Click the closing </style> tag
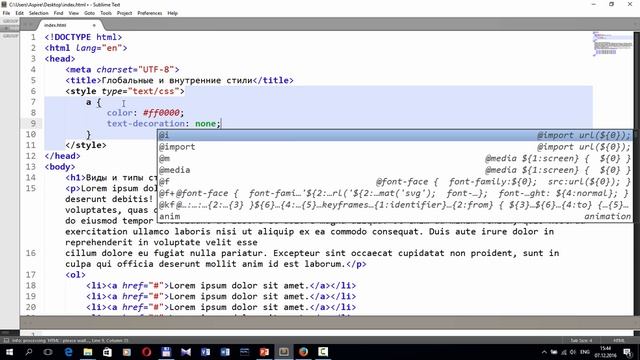 pyautogui.click(x=86, y=145)
